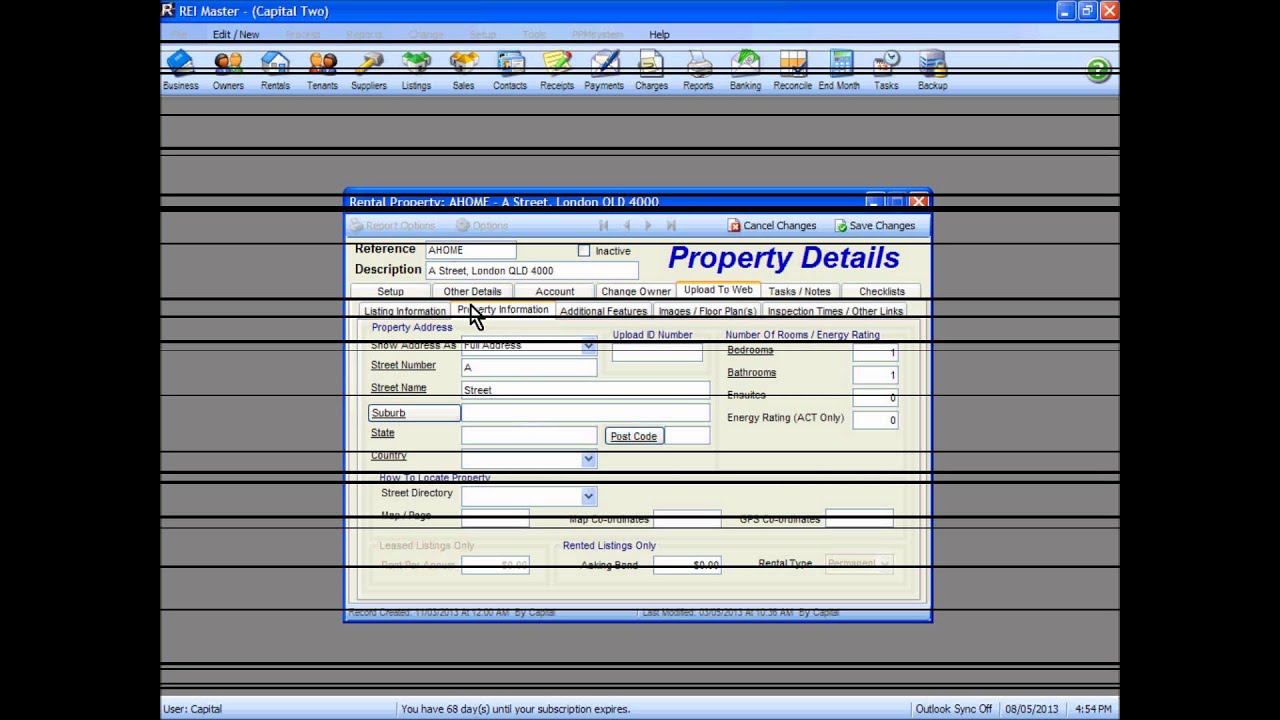This screenshot has height=720, width=1280.
Task: Click the Ensuites number field
Action: 875,398
